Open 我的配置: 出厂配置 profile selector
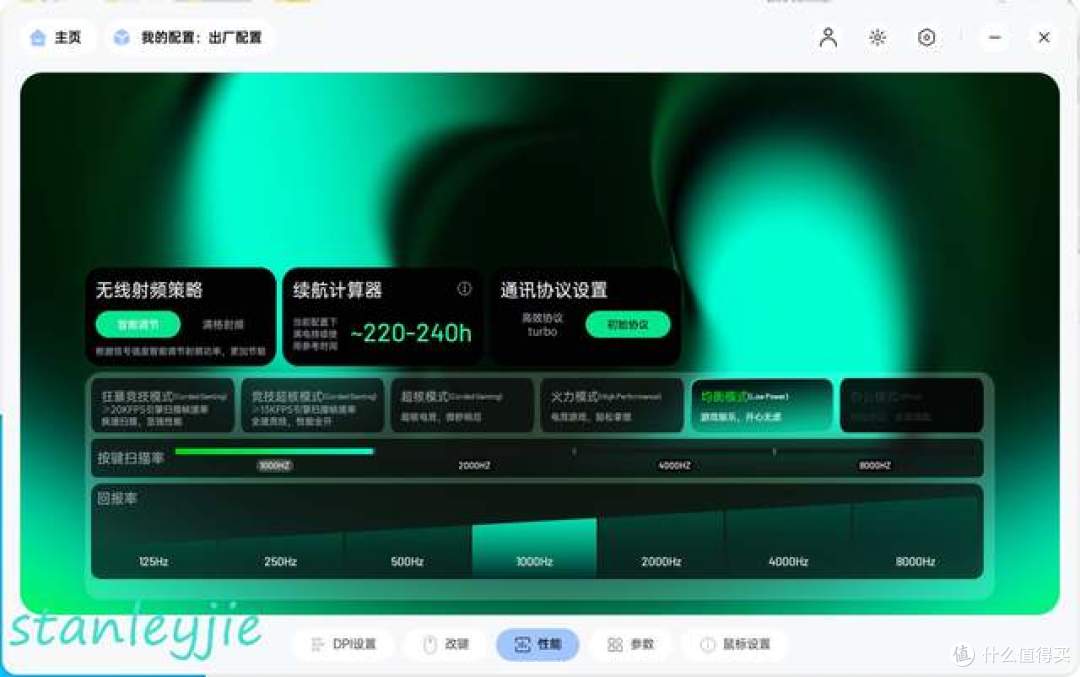Image resolution: width=1080 pixels, height=677 pixels. click(189, 37)
